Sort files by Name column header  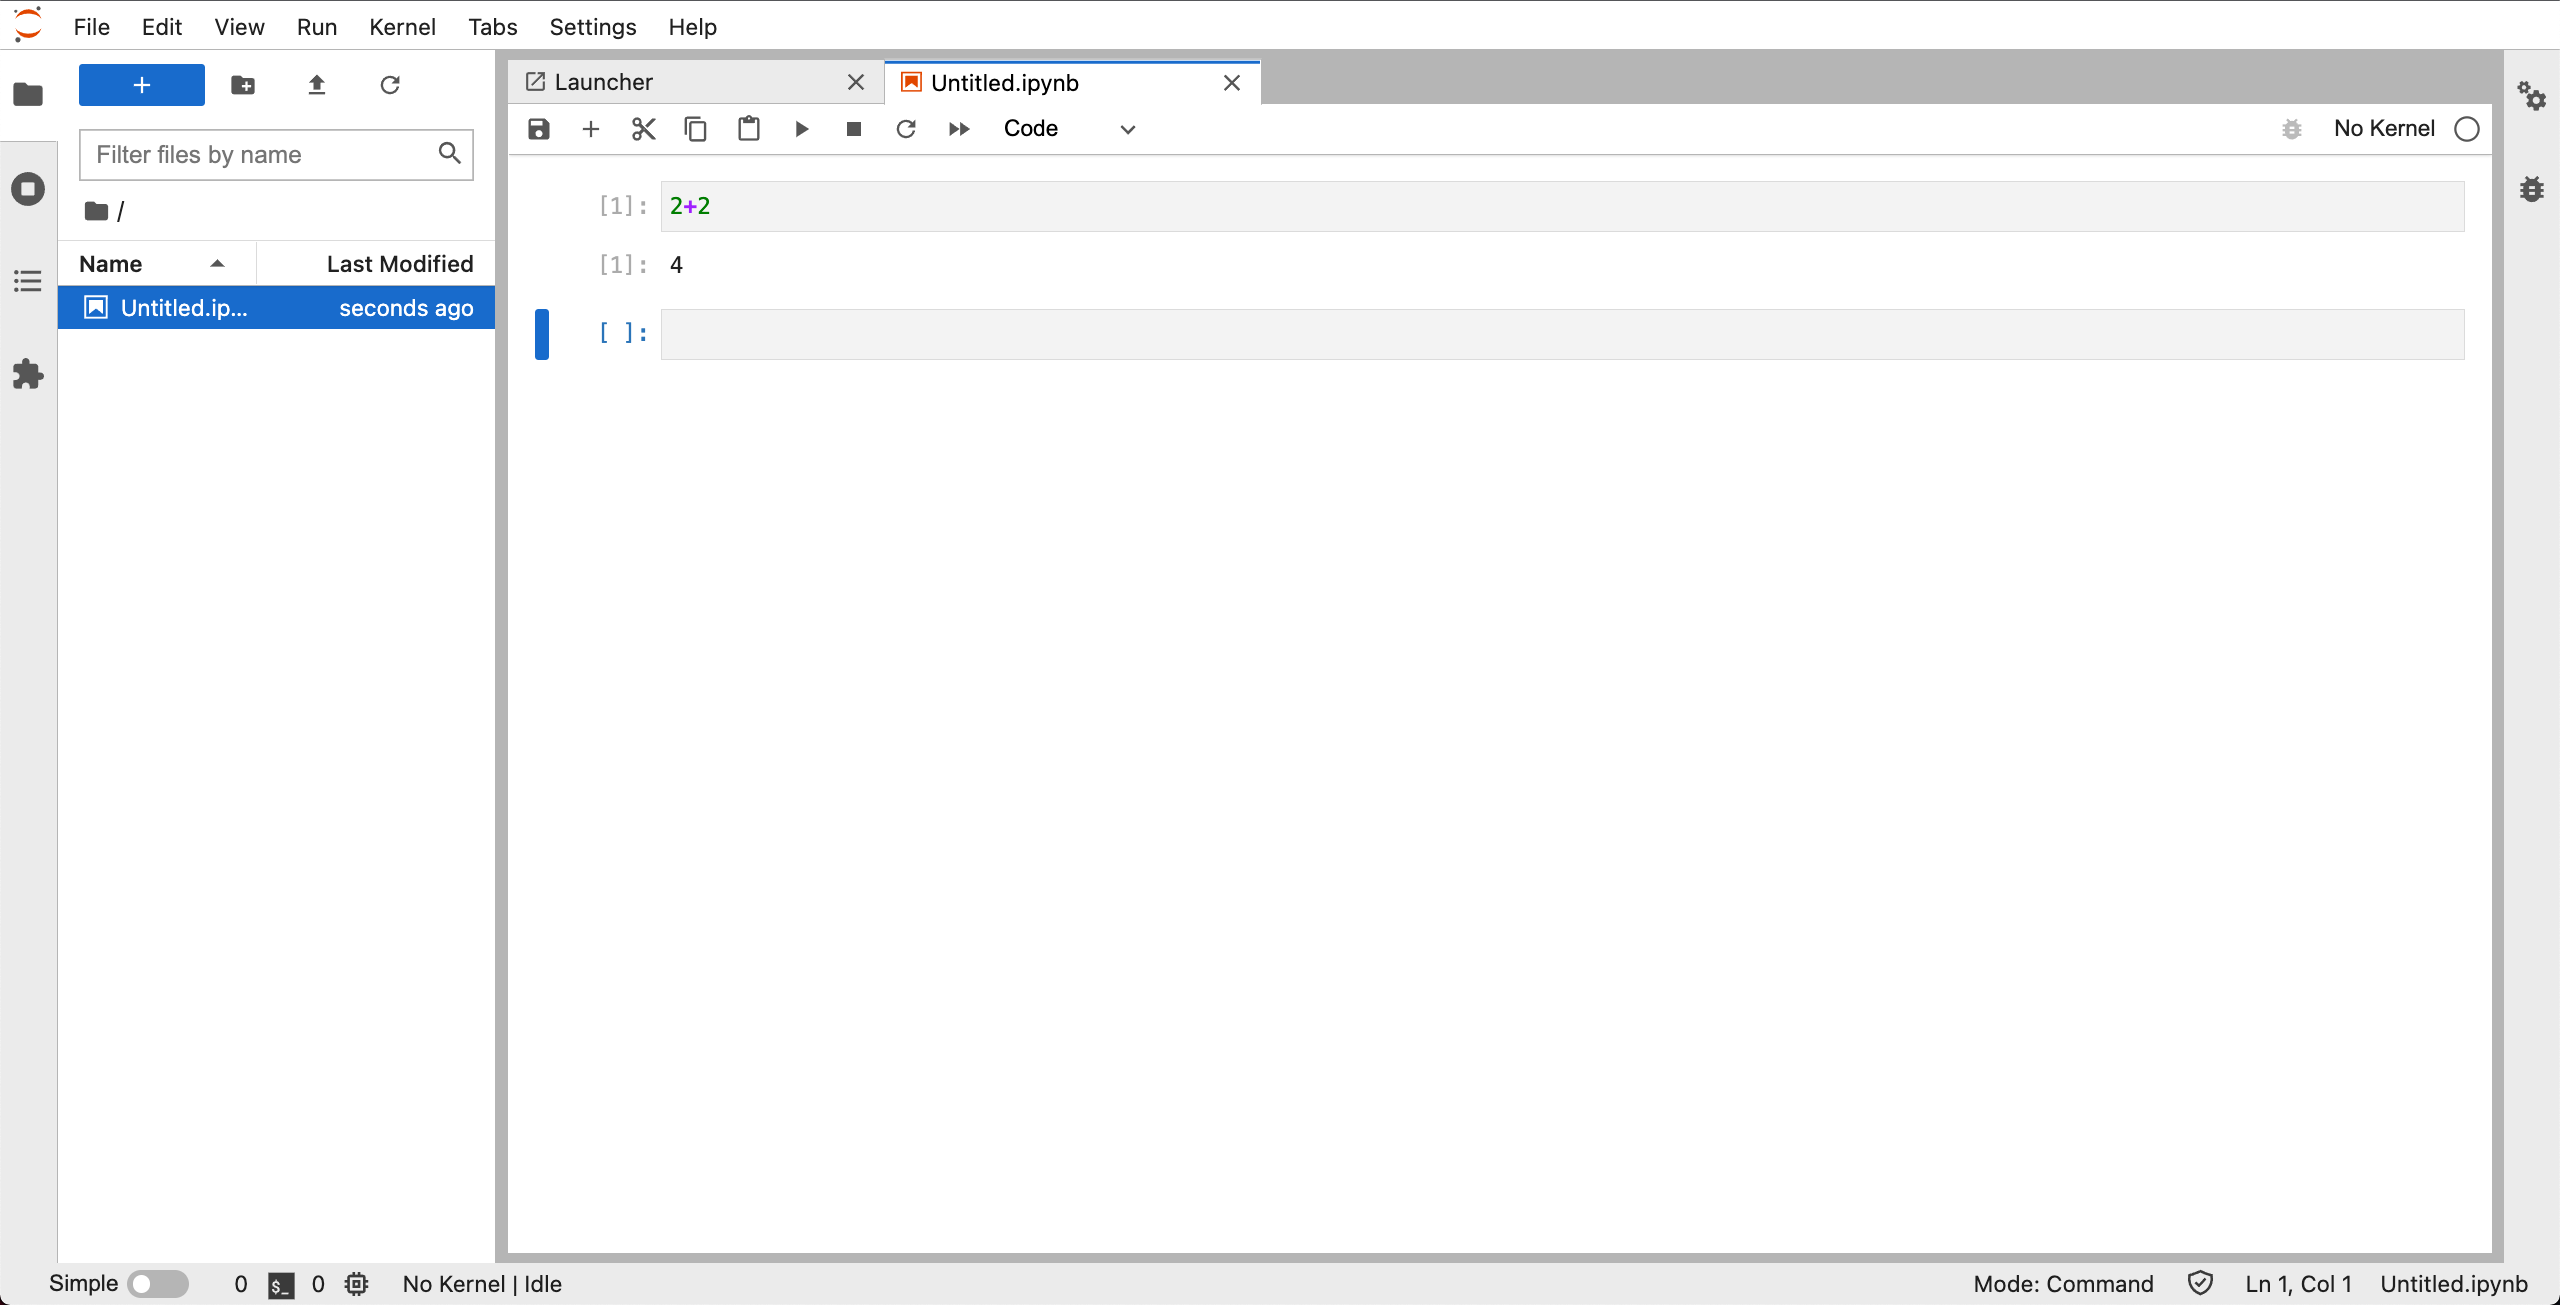coord(110,263)
